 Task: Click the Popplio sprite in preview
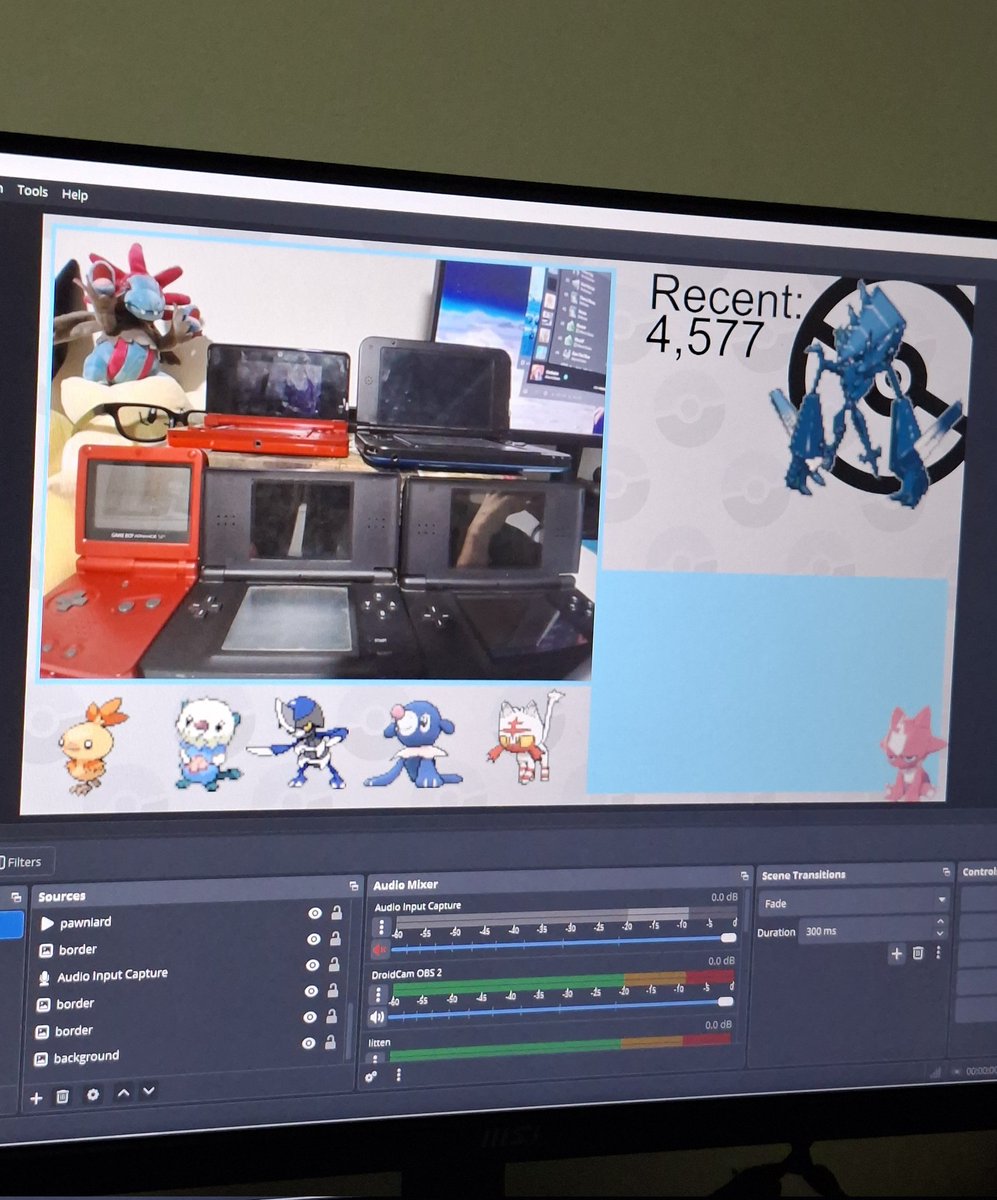point(413,742)
